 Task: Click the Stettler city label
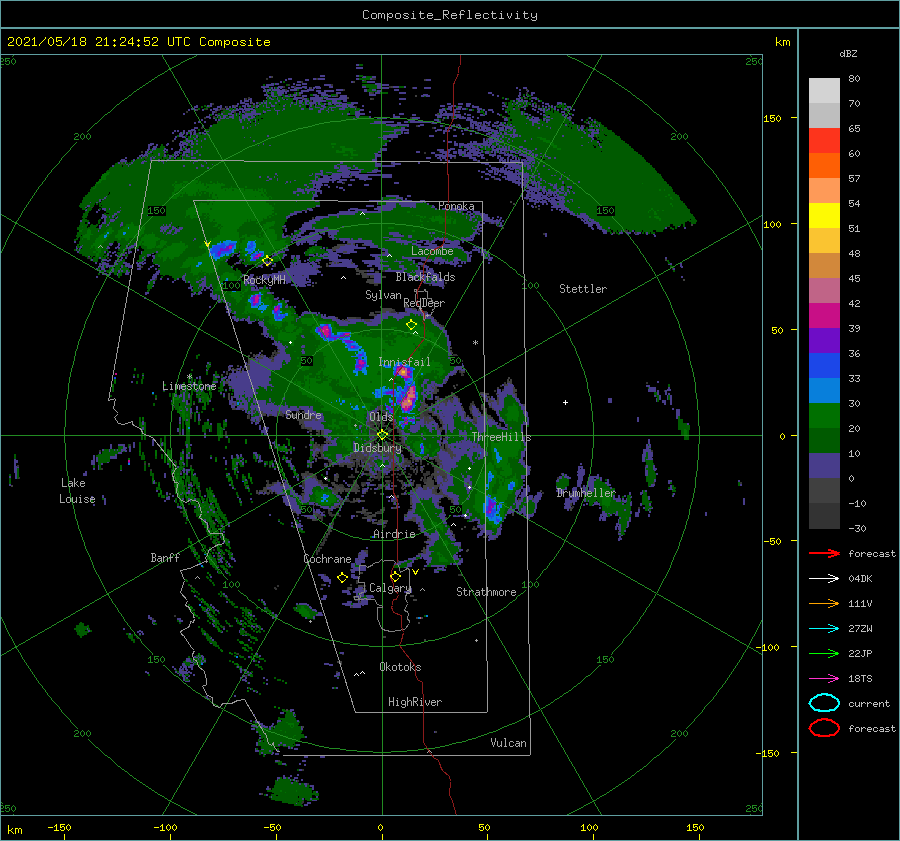[583, 289]
